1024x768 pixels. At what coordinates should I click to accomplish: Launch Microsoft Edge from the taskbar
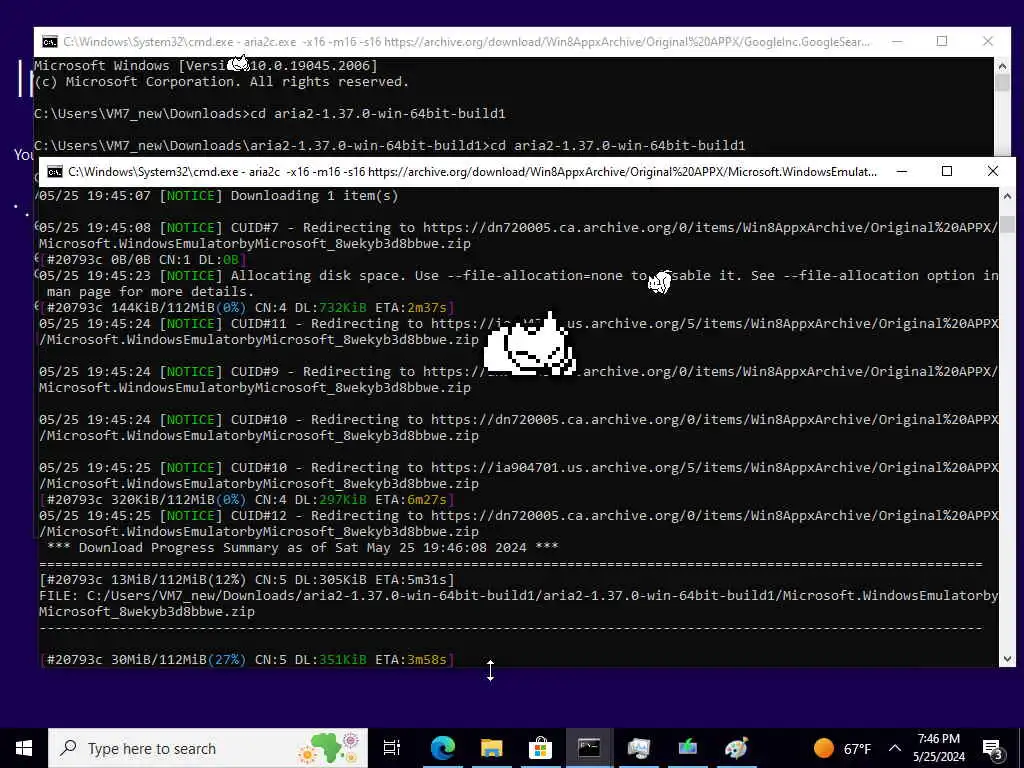(443, 748)
